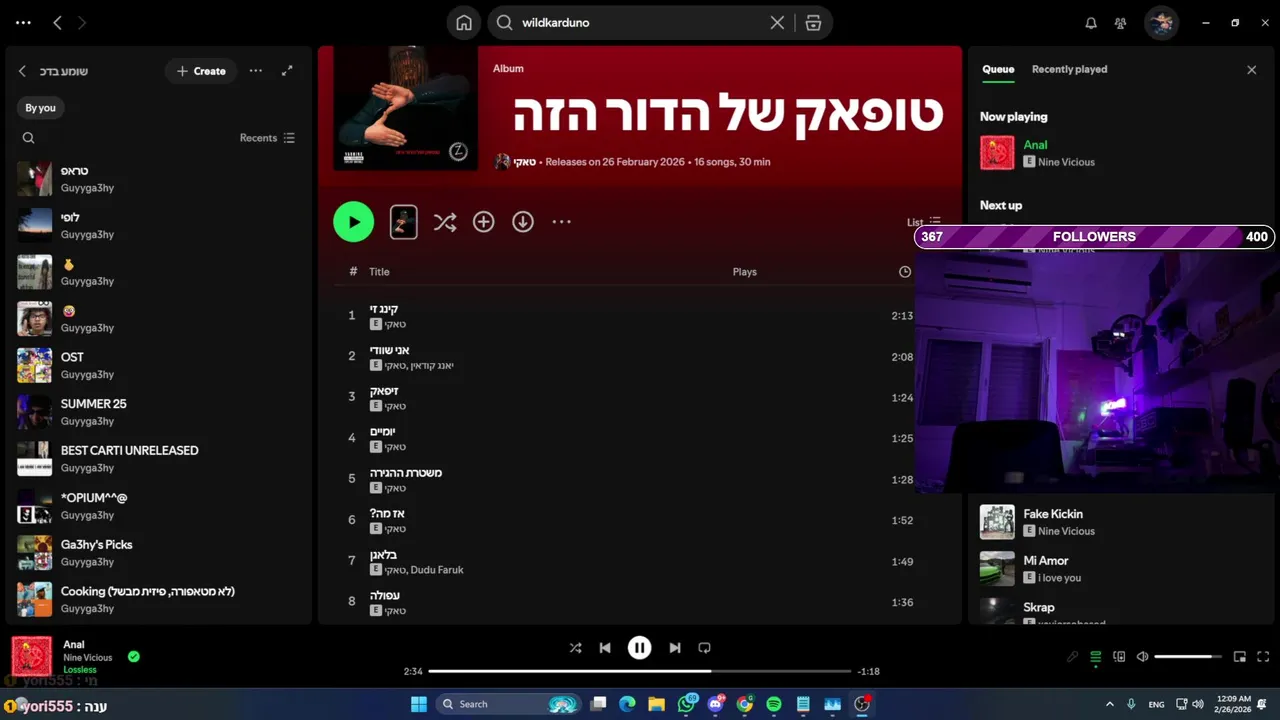
Task: Open the SUMMER 25 playlist
Action: tap(160, 412)
